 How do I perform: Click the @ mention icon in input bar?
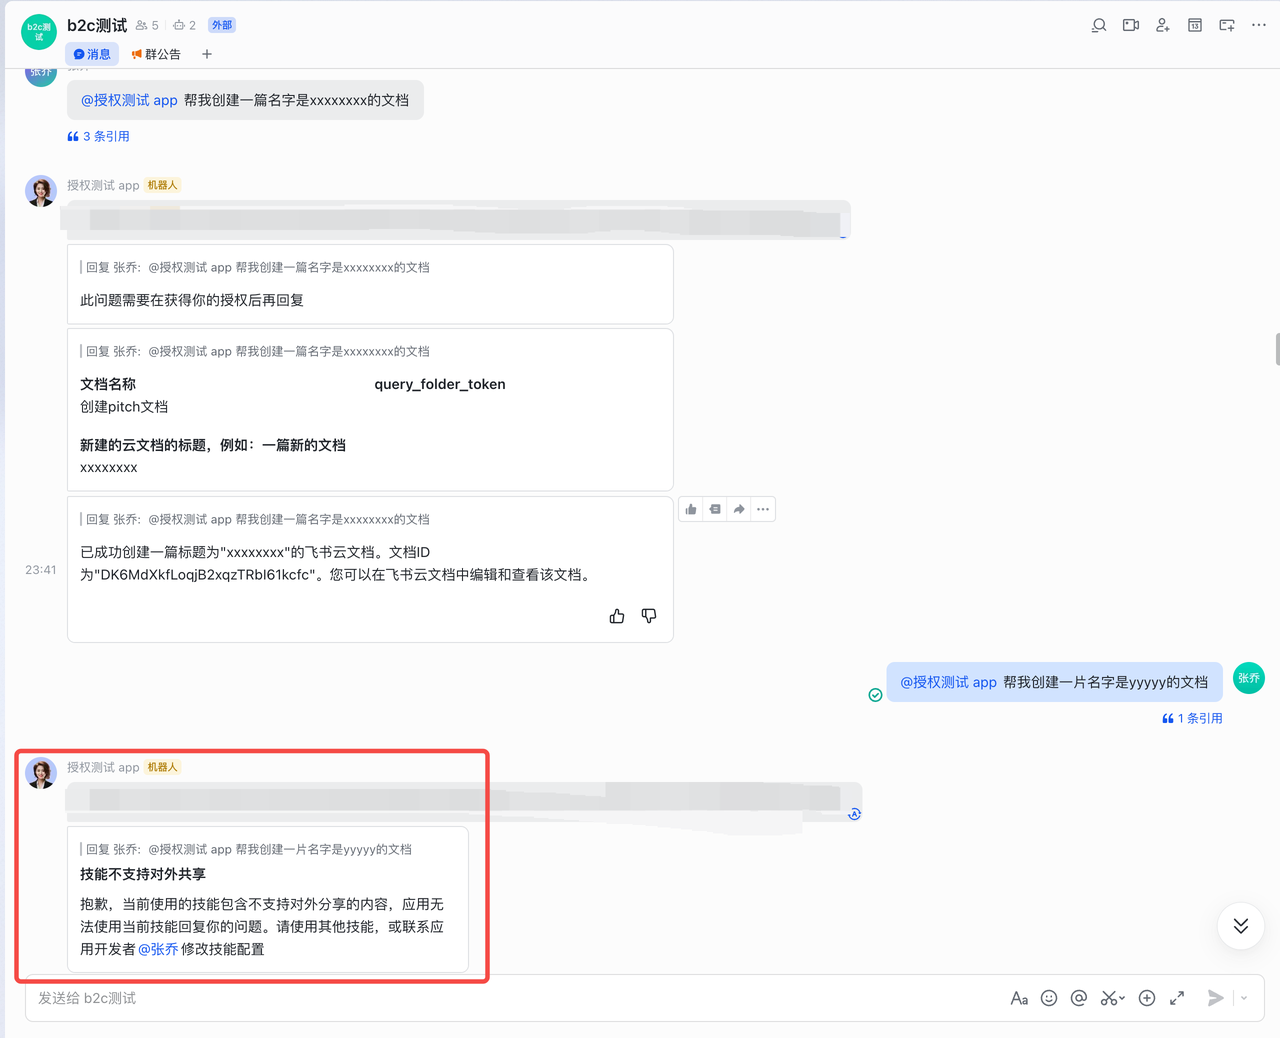tap(1078, 998)
